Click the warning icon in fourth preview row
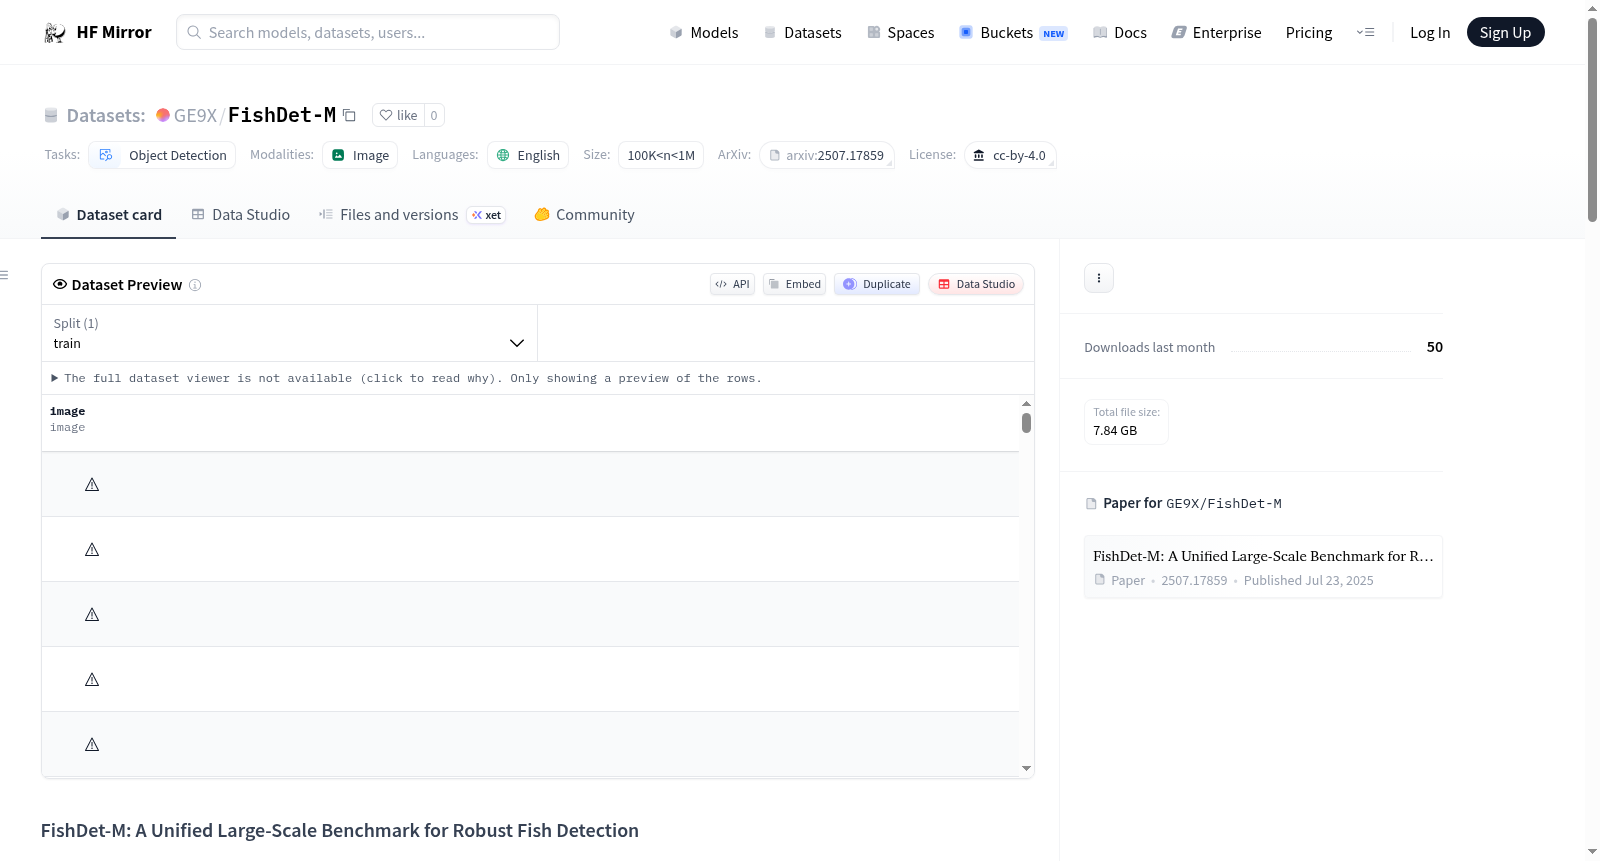The image size is (1600, 861). pos(92,680)
